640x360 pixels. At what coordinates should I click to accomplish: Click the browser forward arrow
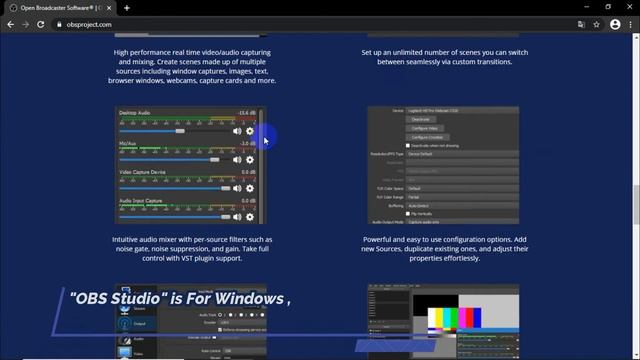tap(25, 24)
